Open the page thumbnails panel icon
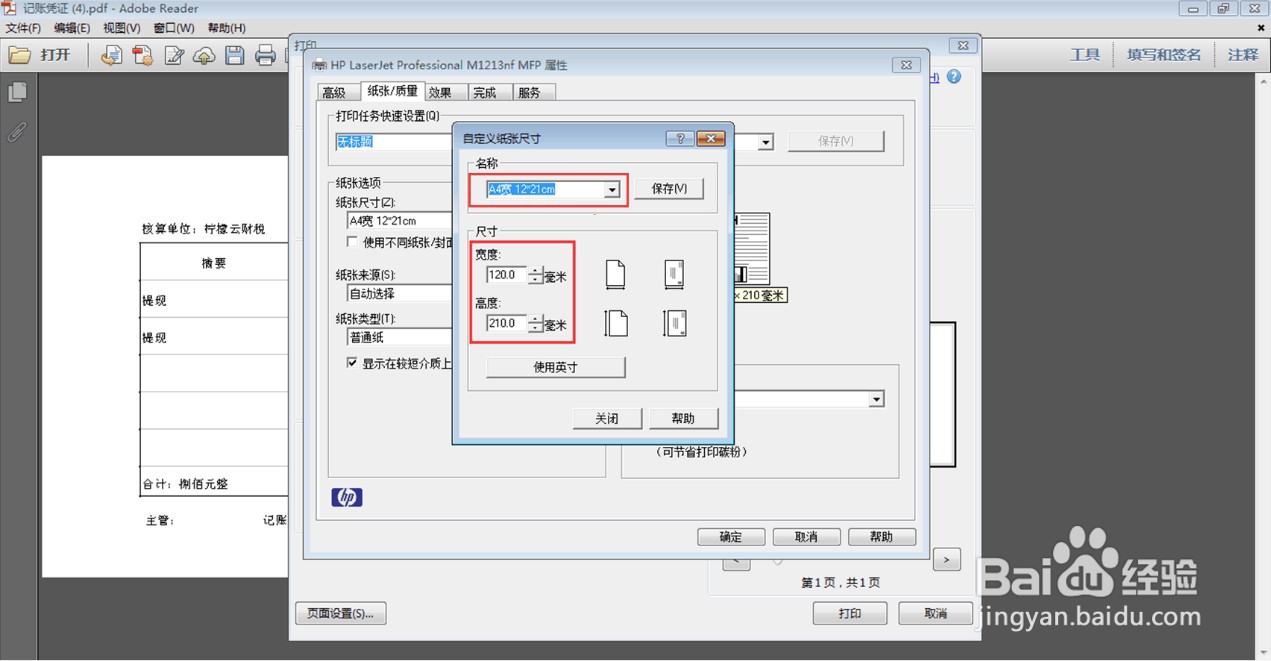Image resolution: width=1271 pixels, height=661 pixels. 17,93
